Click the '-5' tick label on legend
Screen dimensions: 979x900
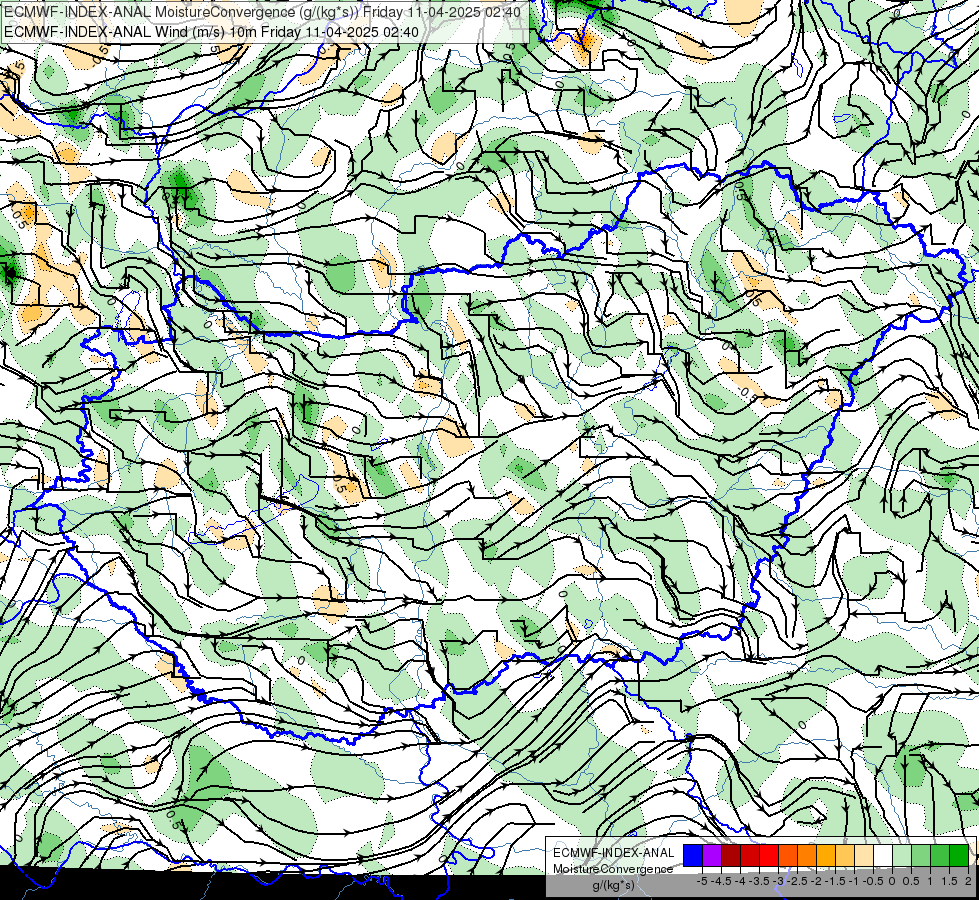(x=702, y=881)
